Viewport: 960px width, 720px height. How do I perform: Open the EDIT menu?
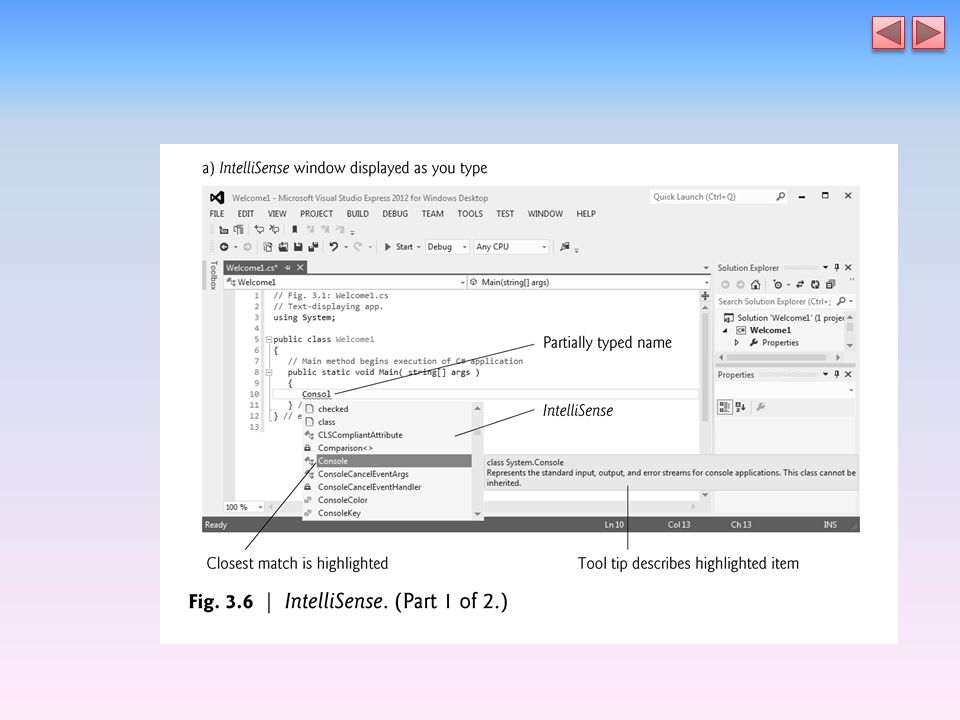point(246,214)
